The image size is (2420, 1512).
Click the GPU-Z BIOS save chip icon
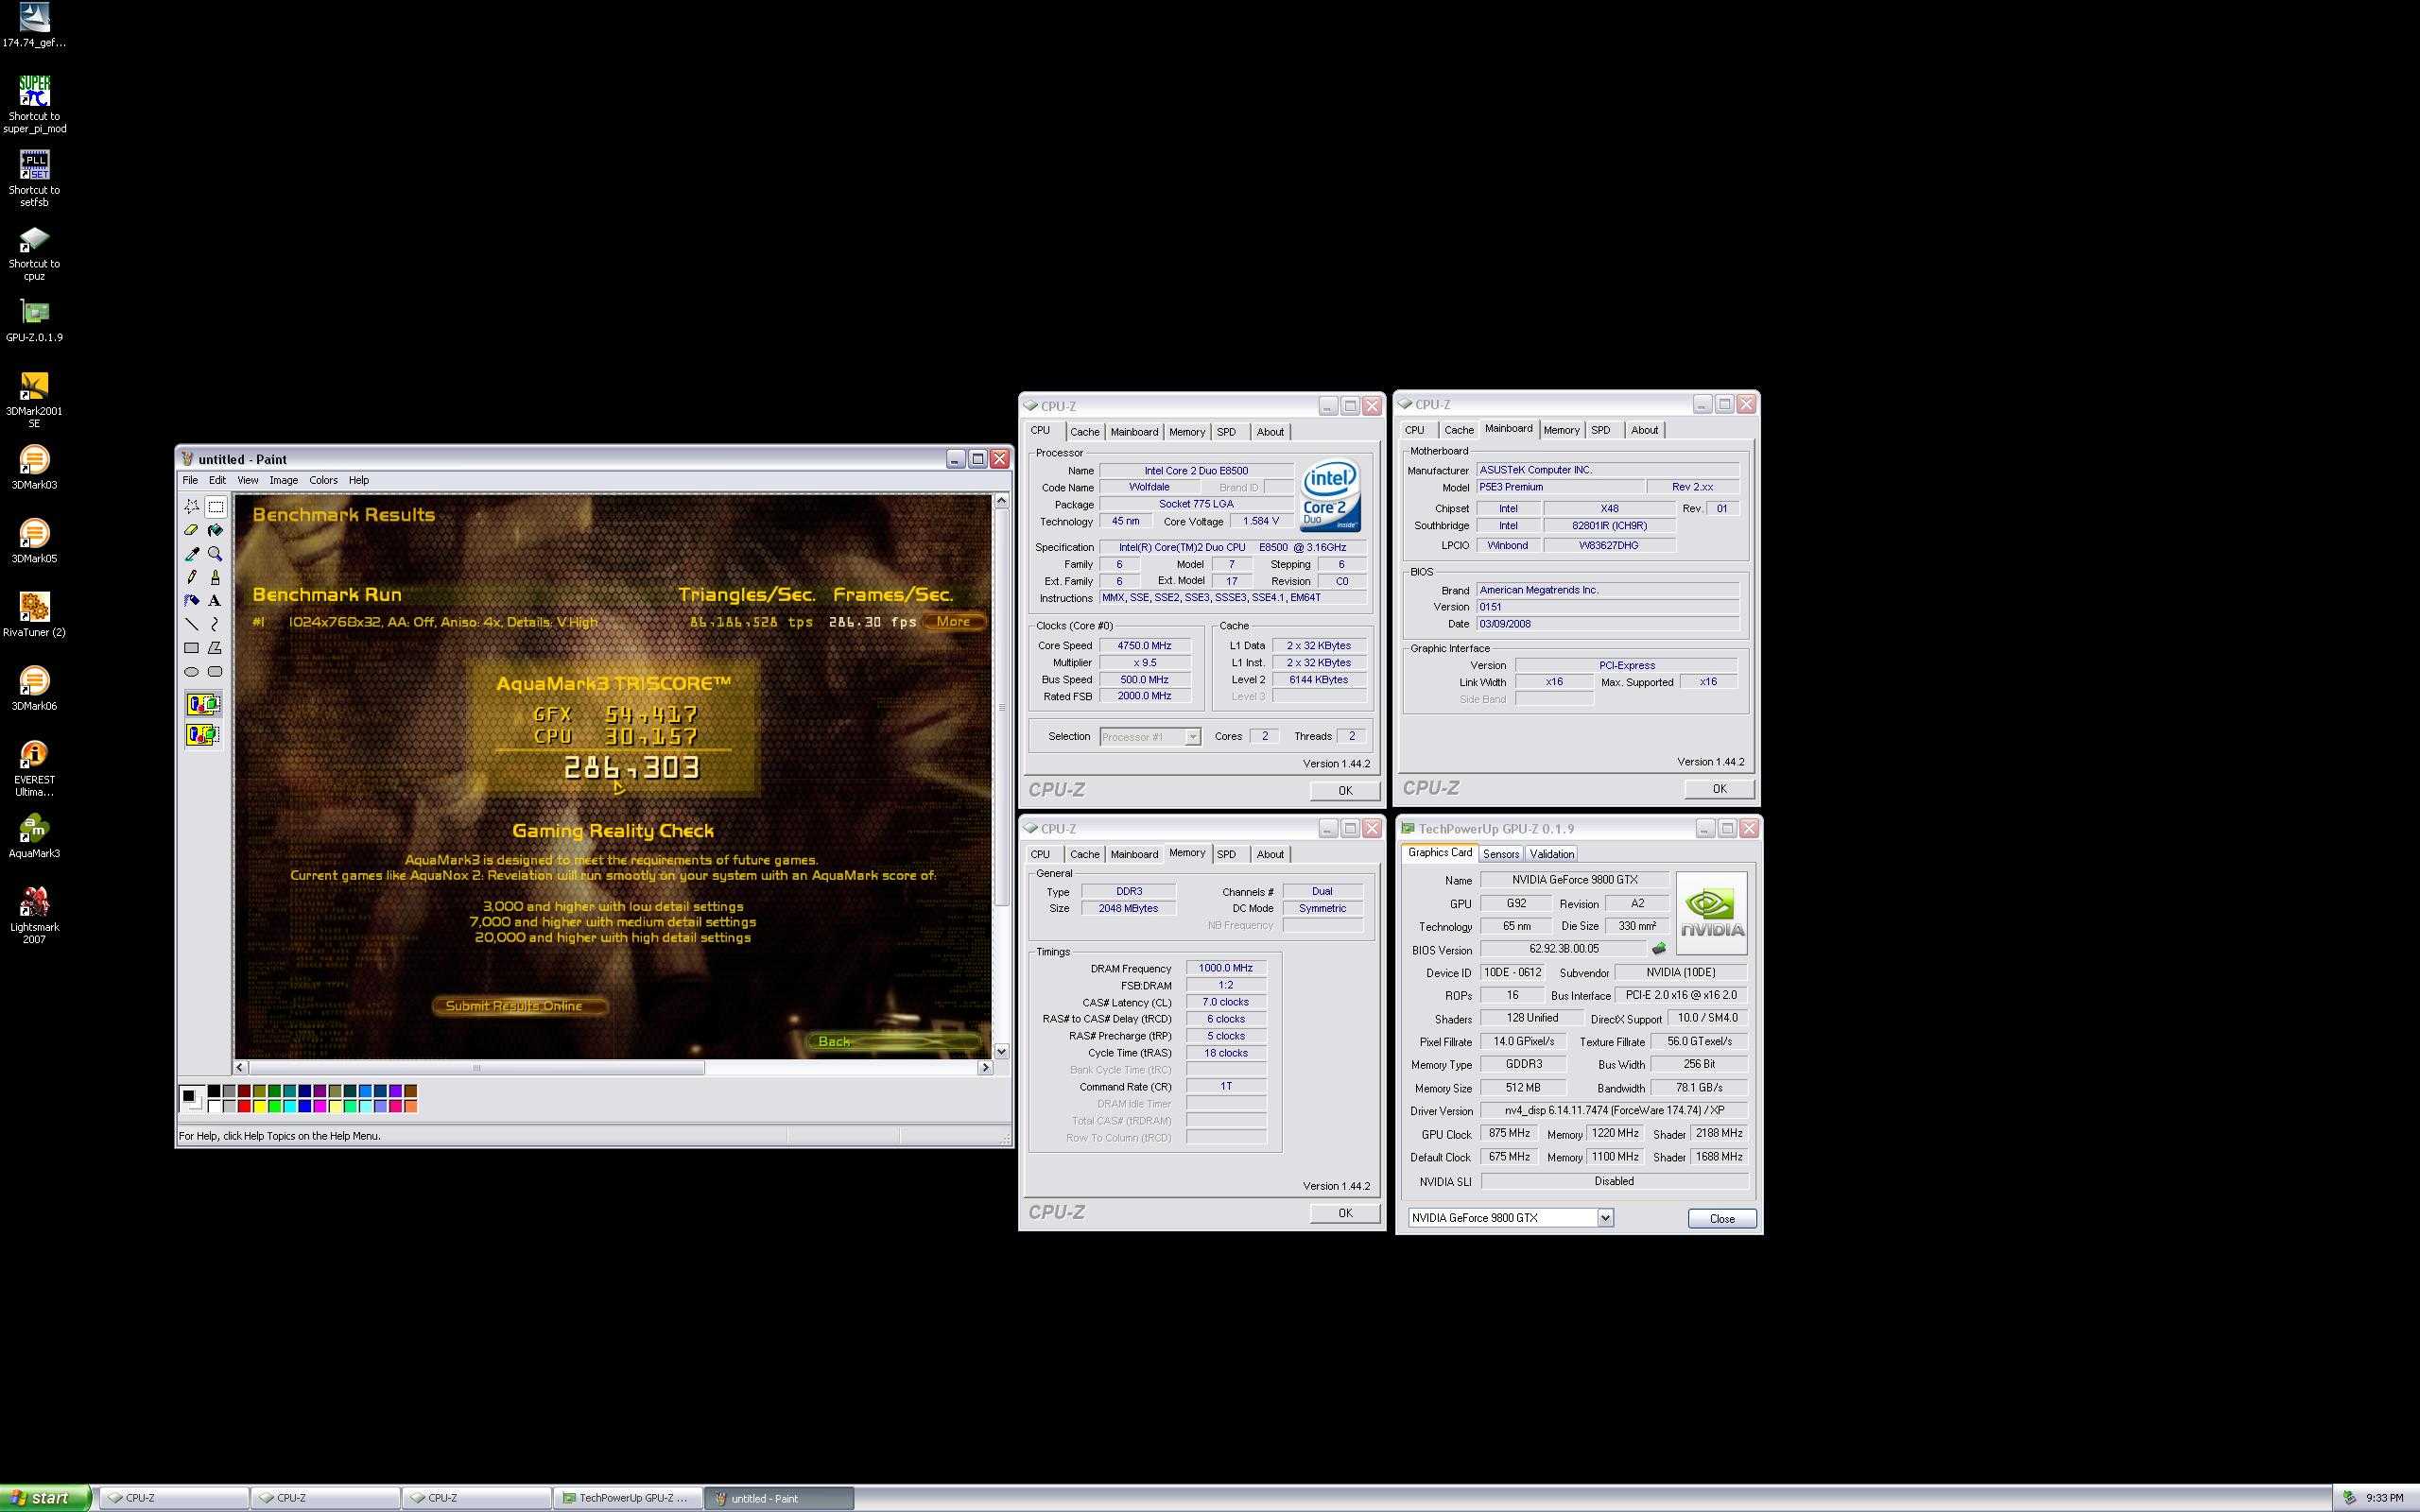(1659, 948)
